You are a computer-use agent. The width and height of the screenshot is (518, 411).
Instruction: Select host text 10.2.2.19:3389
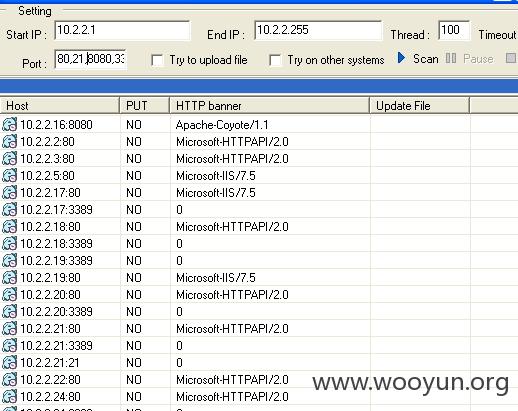coord(56,261)
